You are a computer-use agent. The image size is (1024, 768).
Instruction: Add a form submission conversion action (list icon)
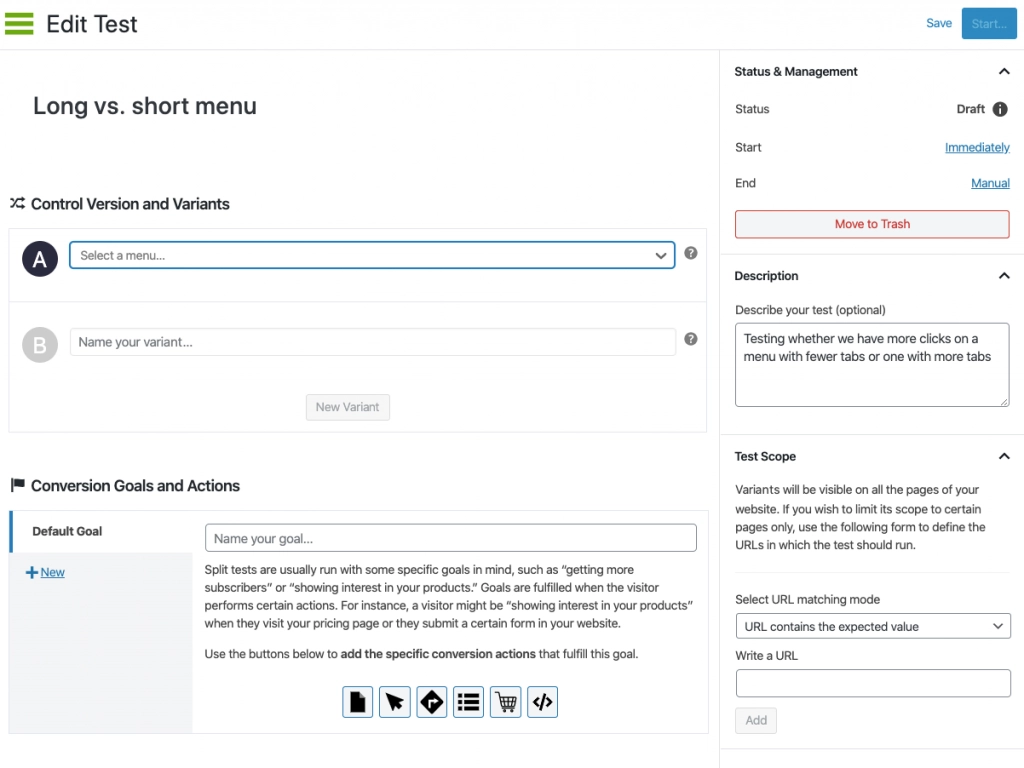click(468, 702)
